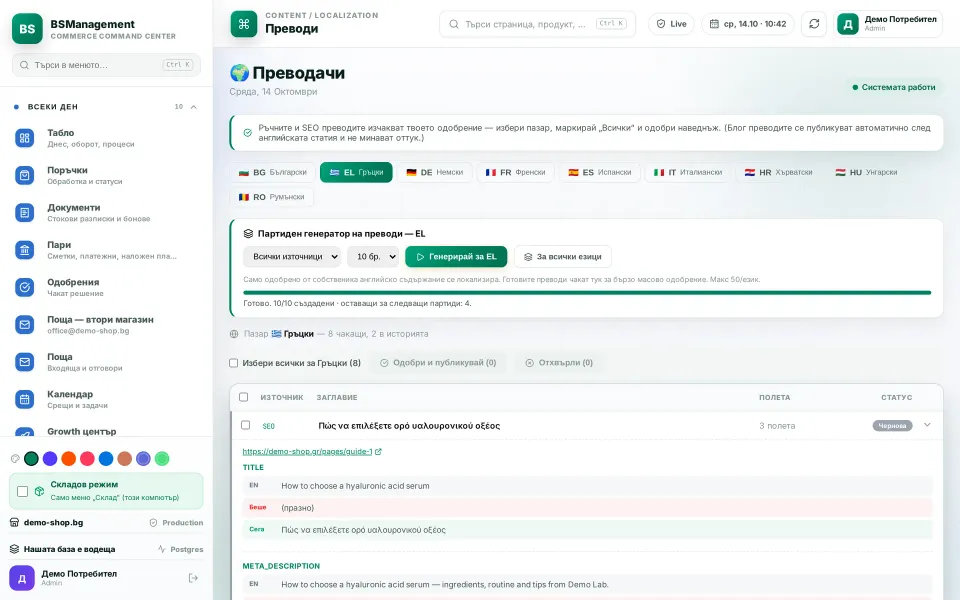Image resolution: width=960 pixels, height=600 pixels.
Task: Pick the blue theme swatch
Action: [x=106, y=459]
